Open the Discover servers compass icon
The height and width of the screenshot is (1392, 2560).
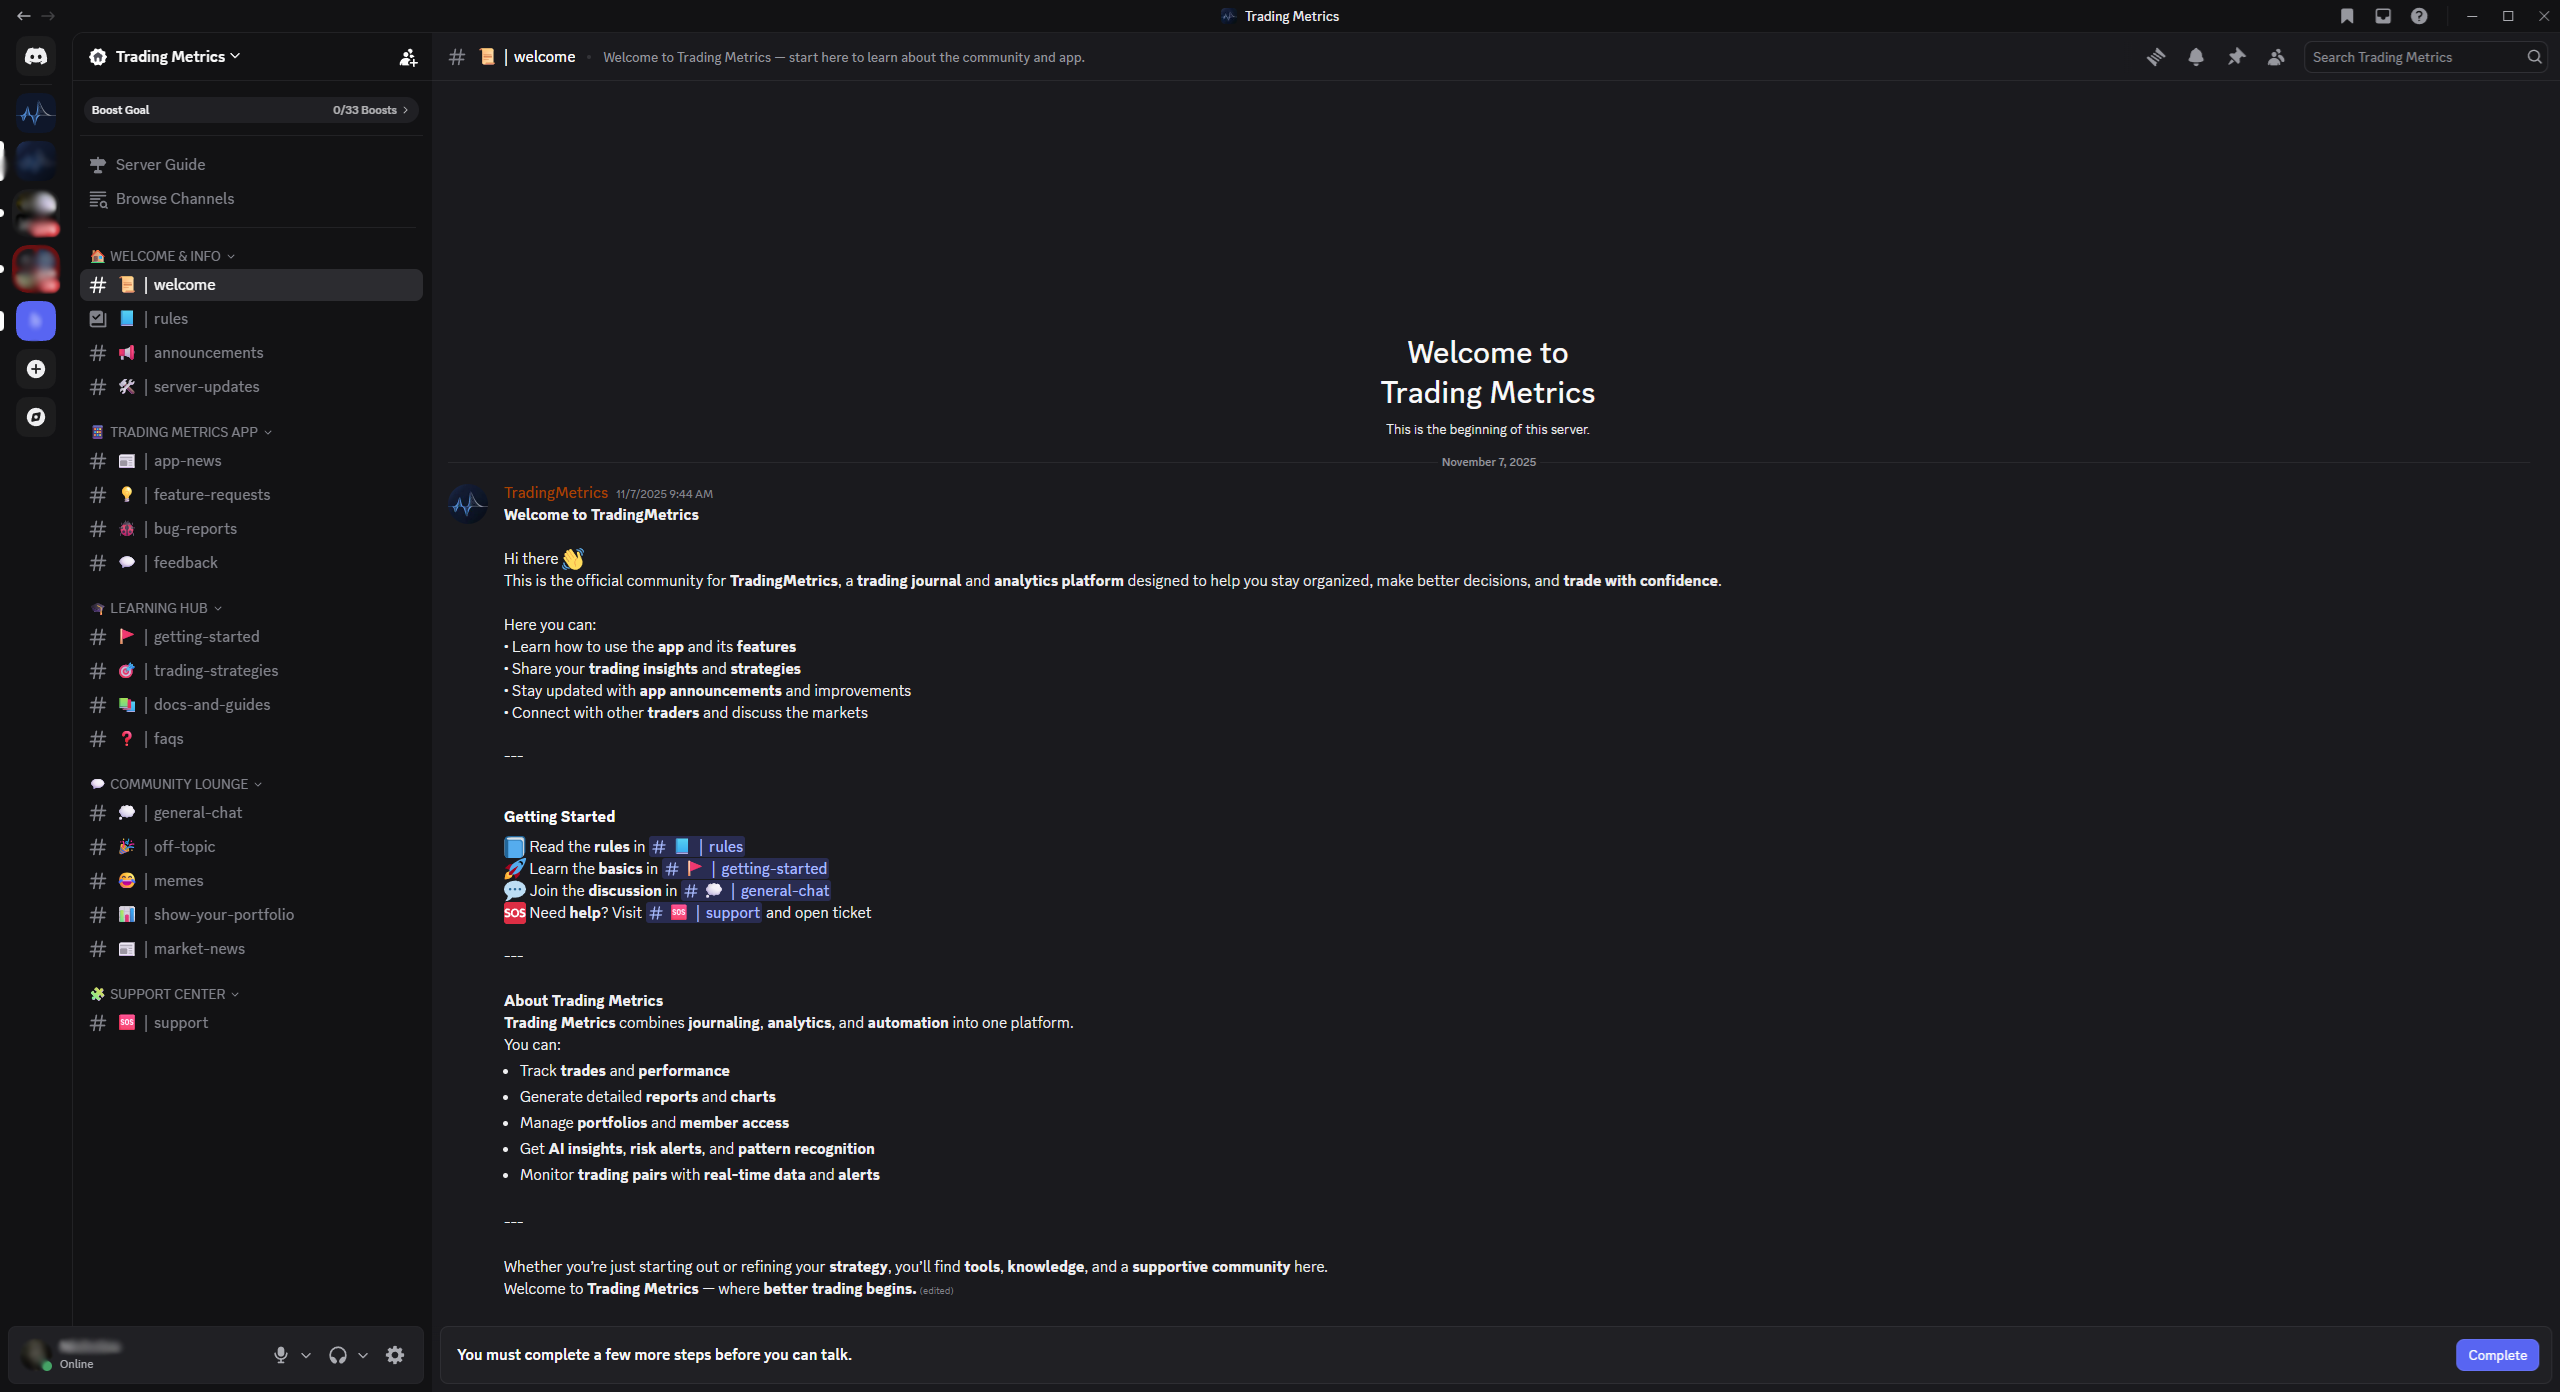36,417
